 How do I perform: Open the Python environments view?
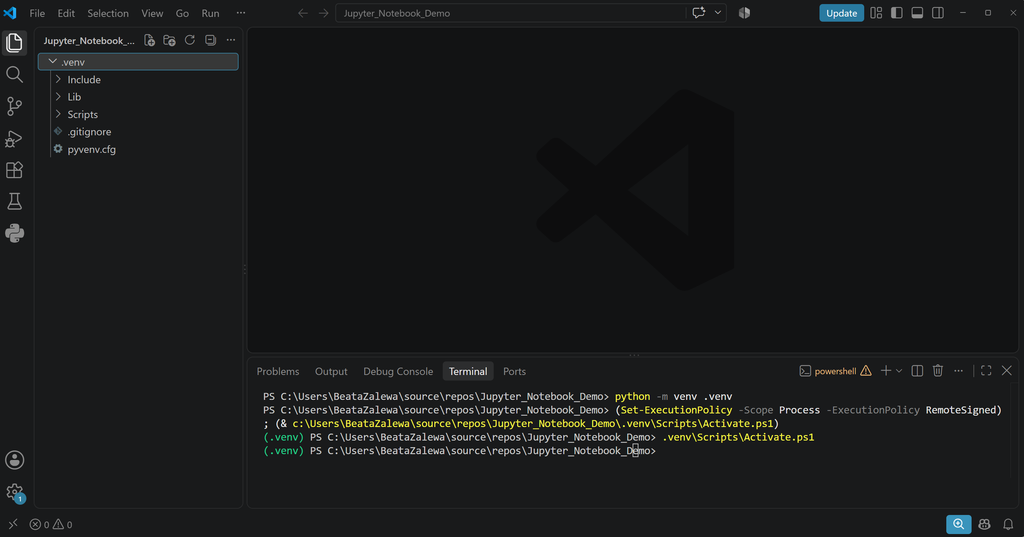click(14, 233)
